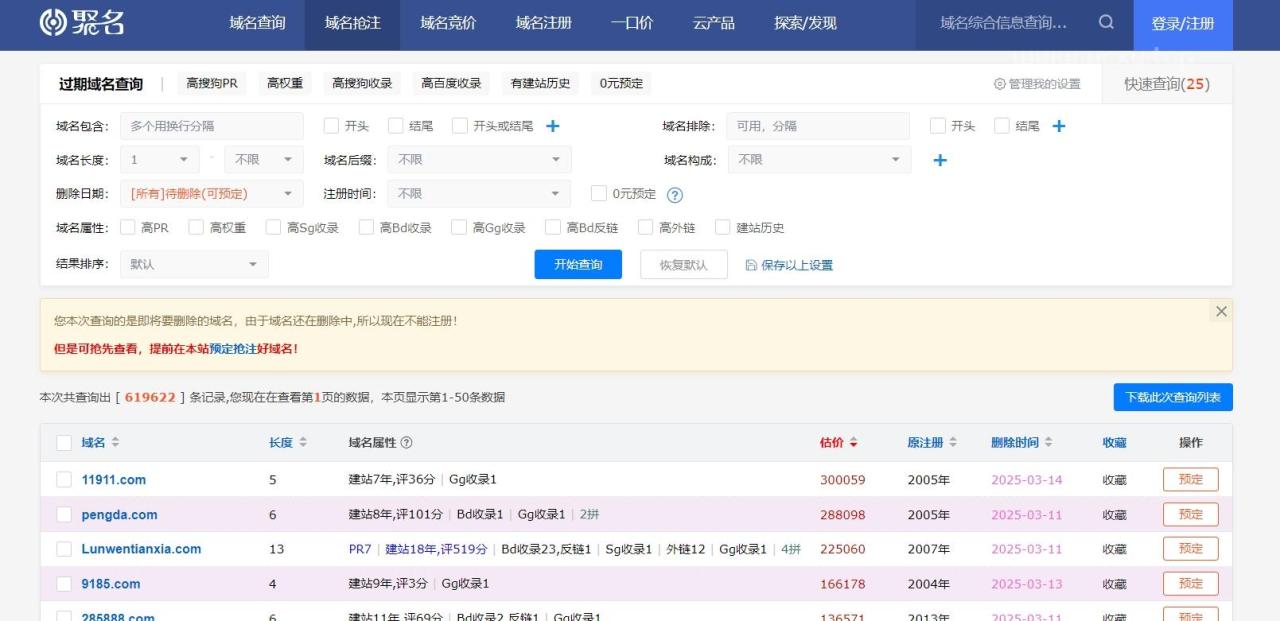Sort by 原注册 column arrows

coord(953,442)
